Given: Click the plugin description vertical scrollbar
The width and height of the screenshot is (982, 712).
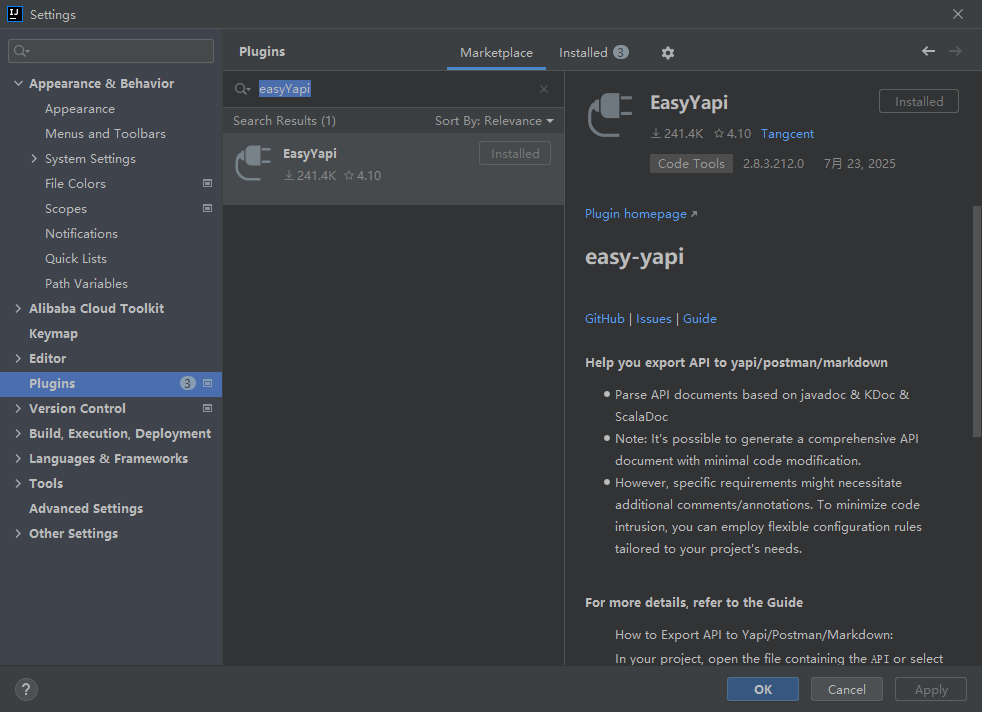Looking at the screenshot, I should click(x=976, y=320).
